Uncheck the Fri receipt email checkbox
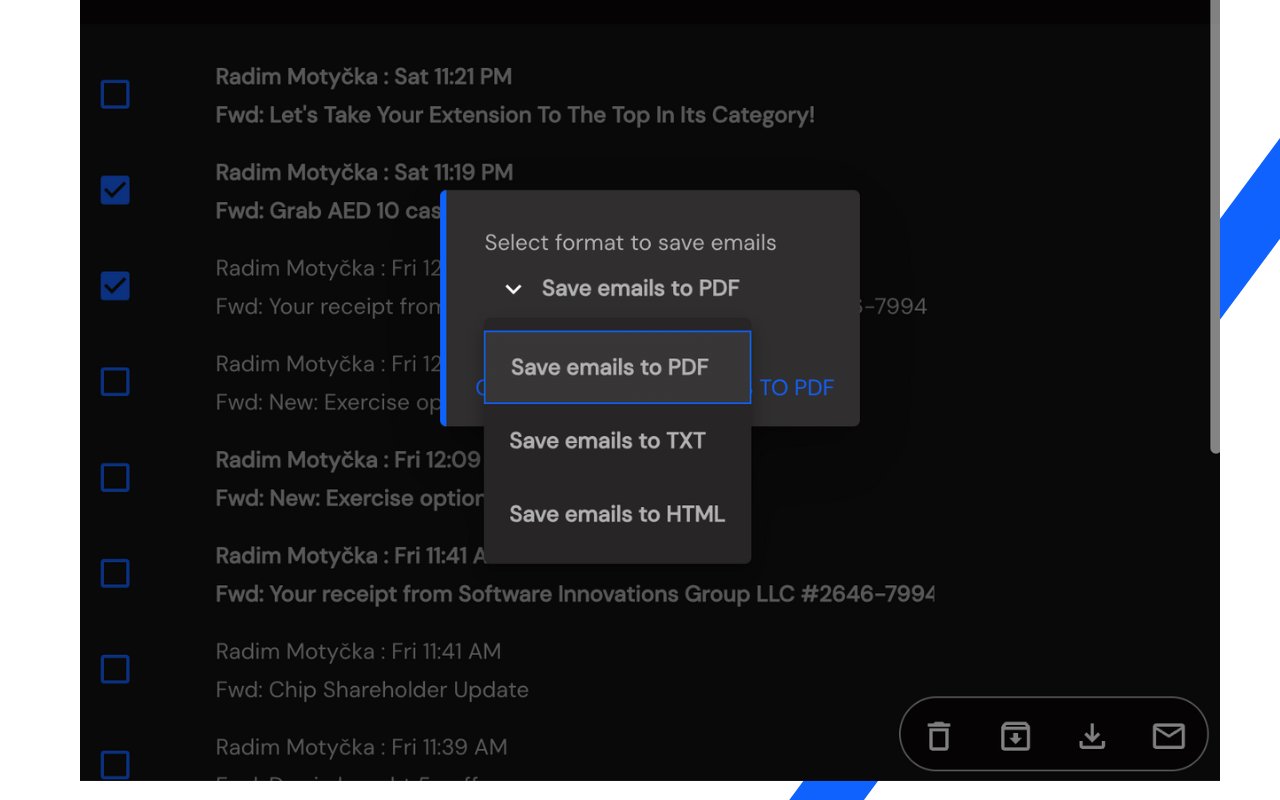 (114, 286)
